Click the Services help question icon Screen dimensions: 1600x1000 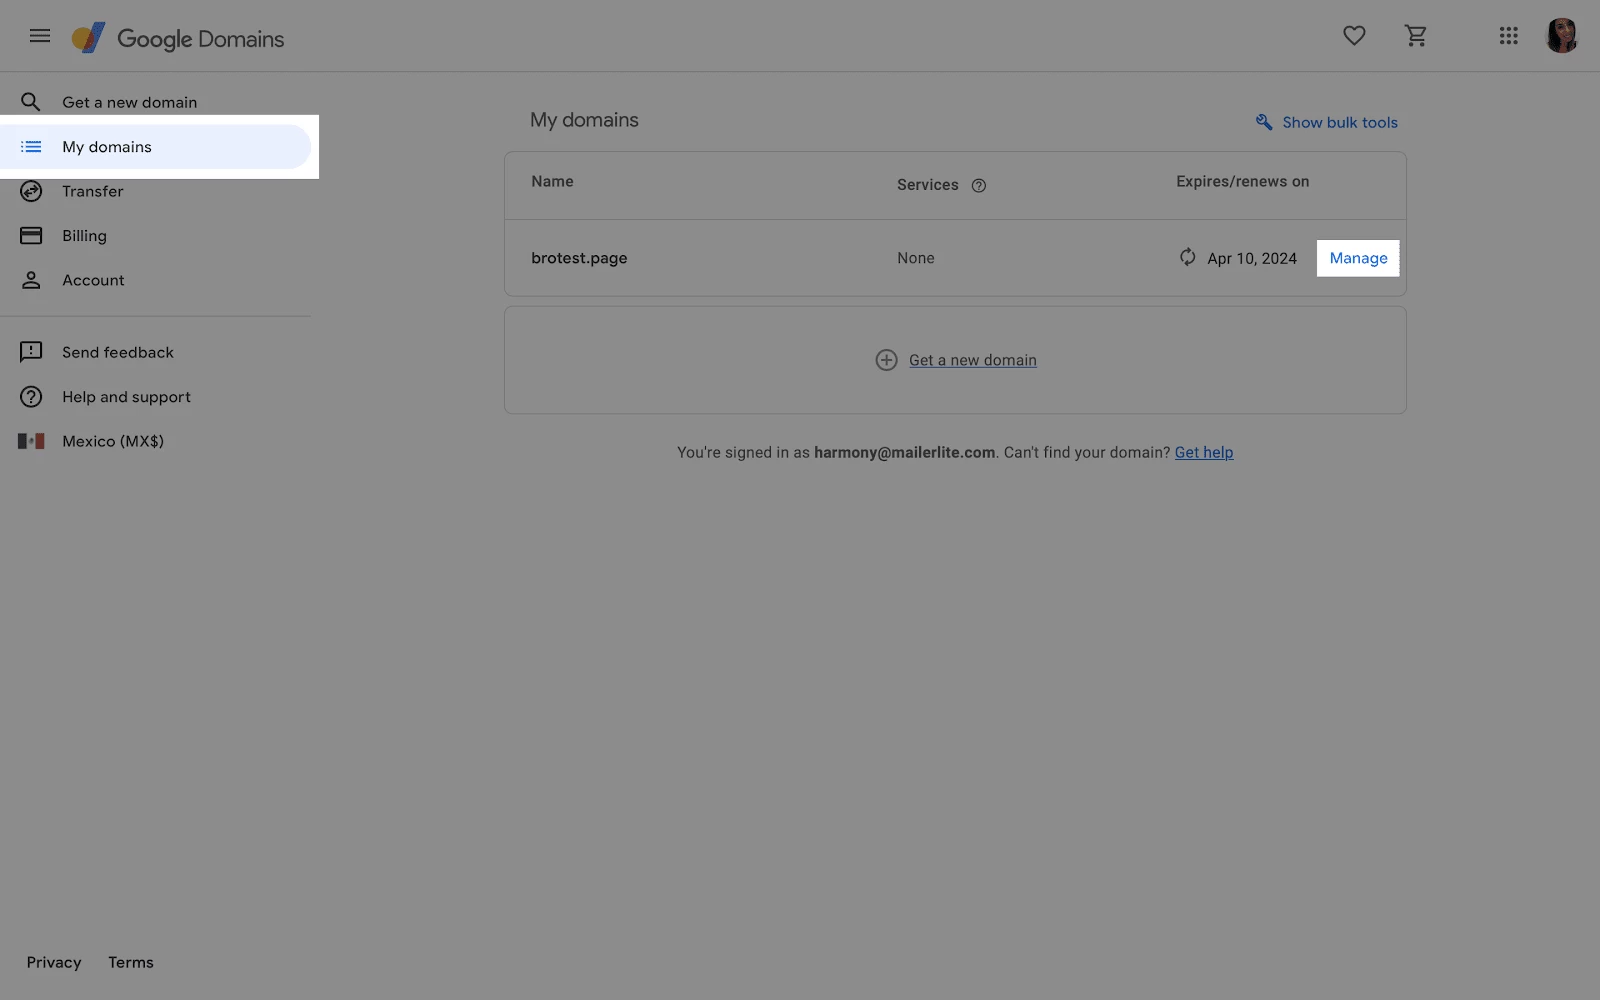tap(979, 185)
